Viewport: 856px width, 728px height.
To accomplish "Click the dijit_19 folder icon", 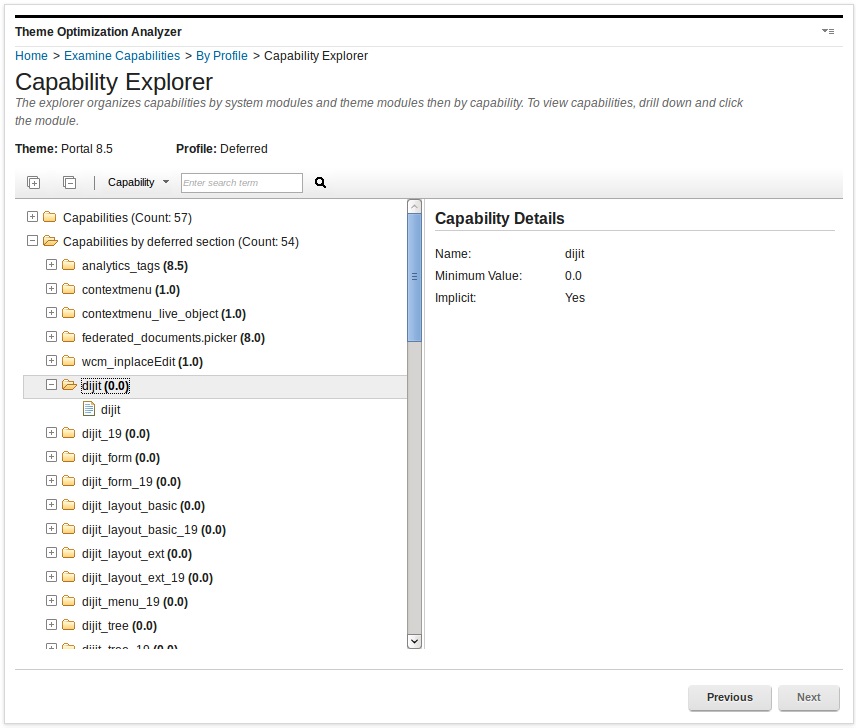I will pos(69,433).
